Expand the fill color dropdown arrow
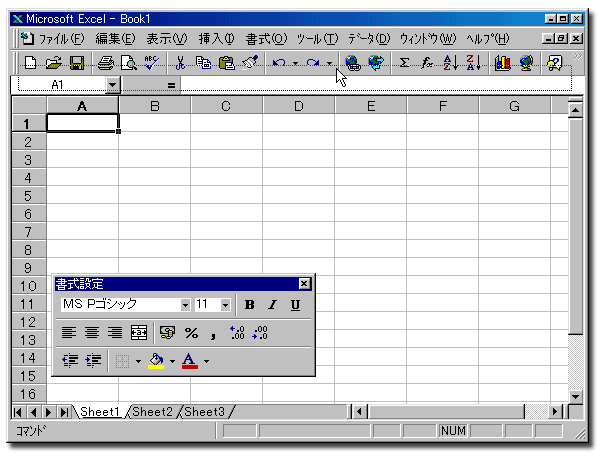 [173, 361]
